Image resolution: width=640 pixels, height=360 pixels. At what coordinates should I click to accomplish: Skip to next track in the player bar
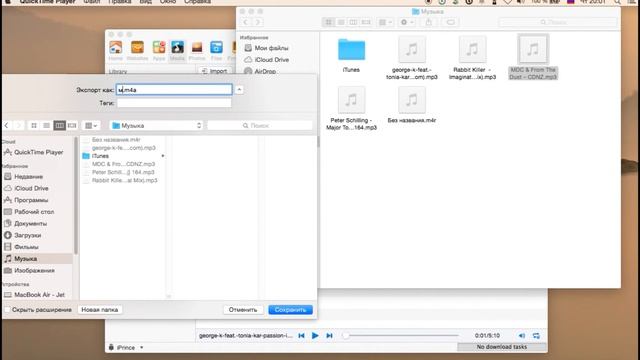click(329, 336)
